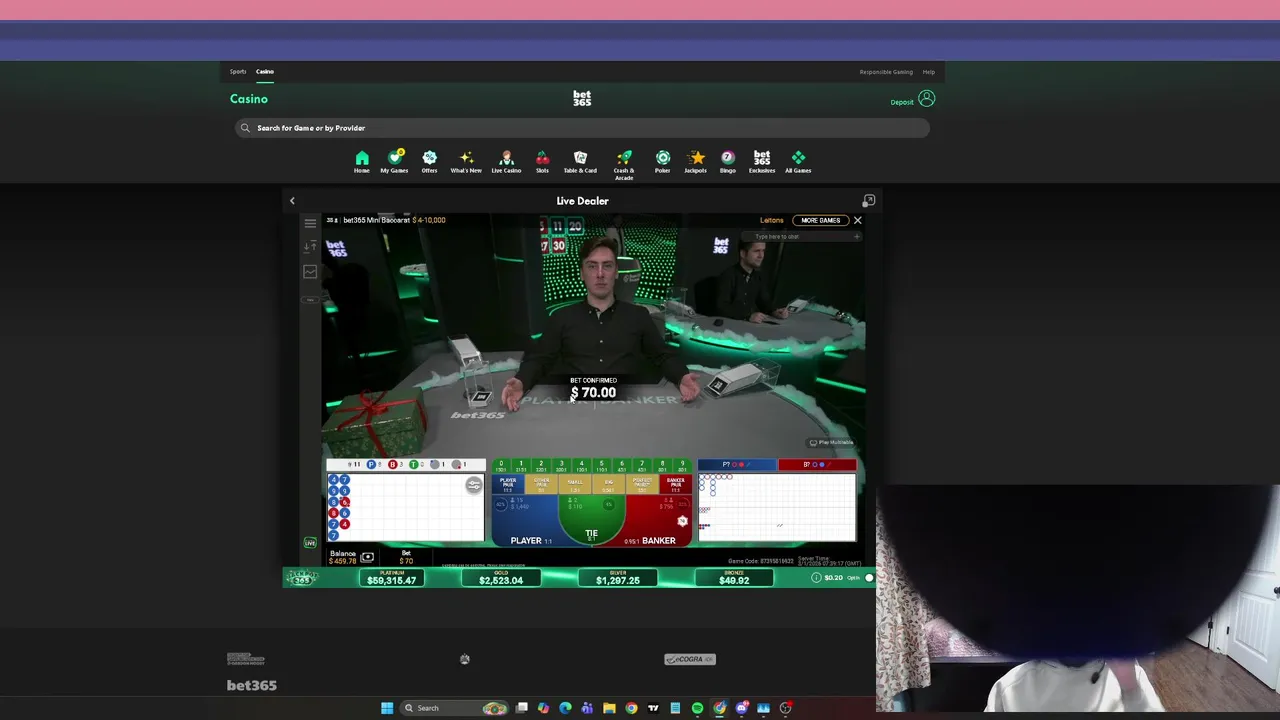
Task: Click the bet365 logo in header
Action: tap(582, 99)
